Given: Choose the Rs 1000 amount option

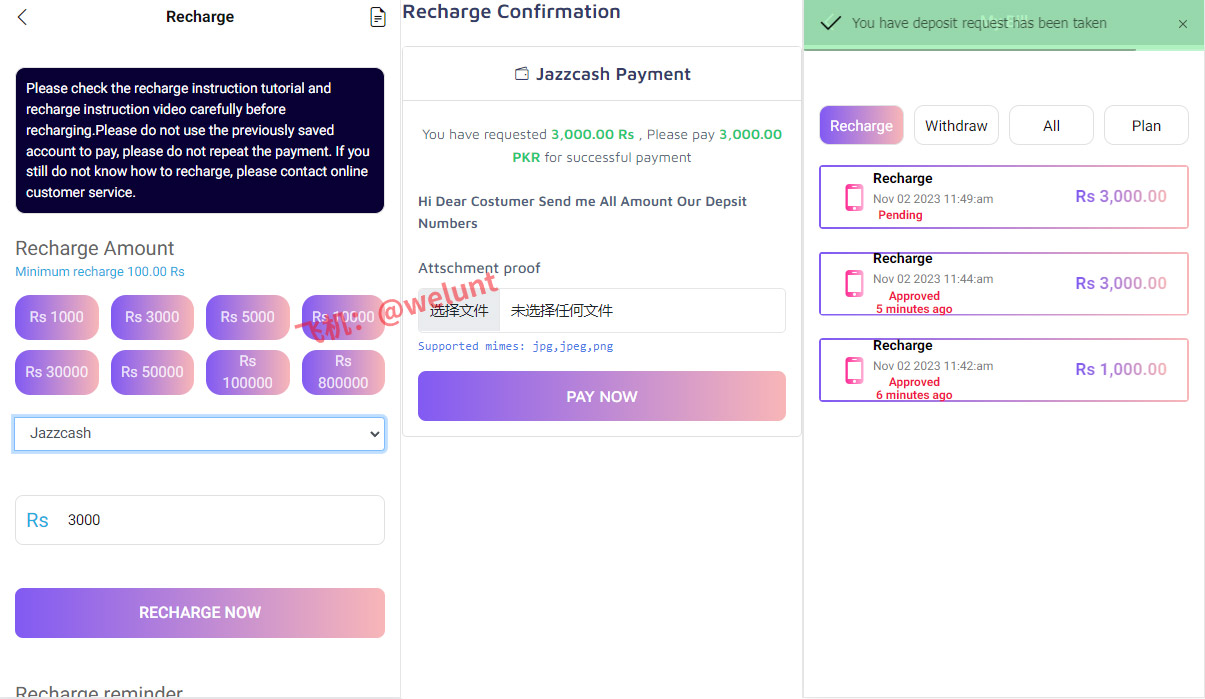Looking at the screenshot, I should coord(57,317).
